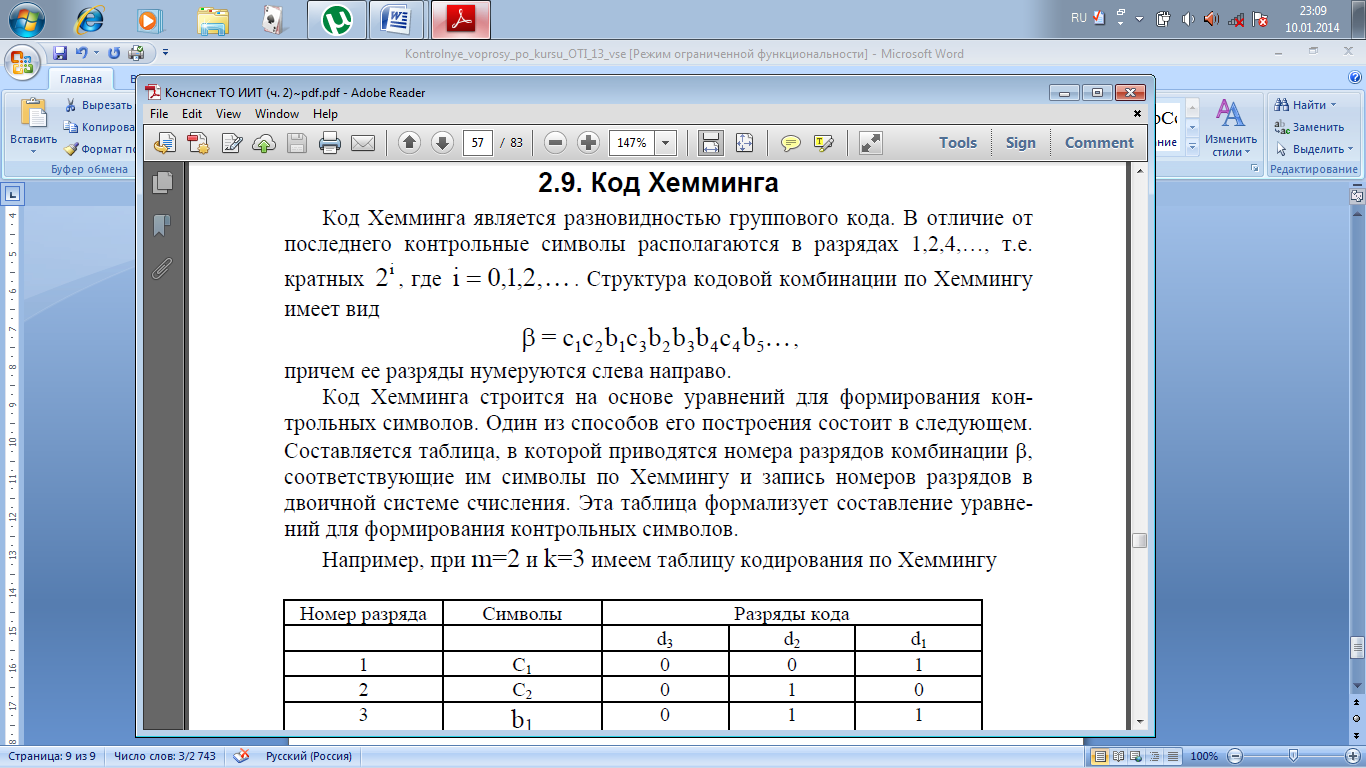This screenshot has width=1366, height=768.
Task: Click the 100% zoom level in Word
Action: pyautogui.click(x=1205, y=756)
